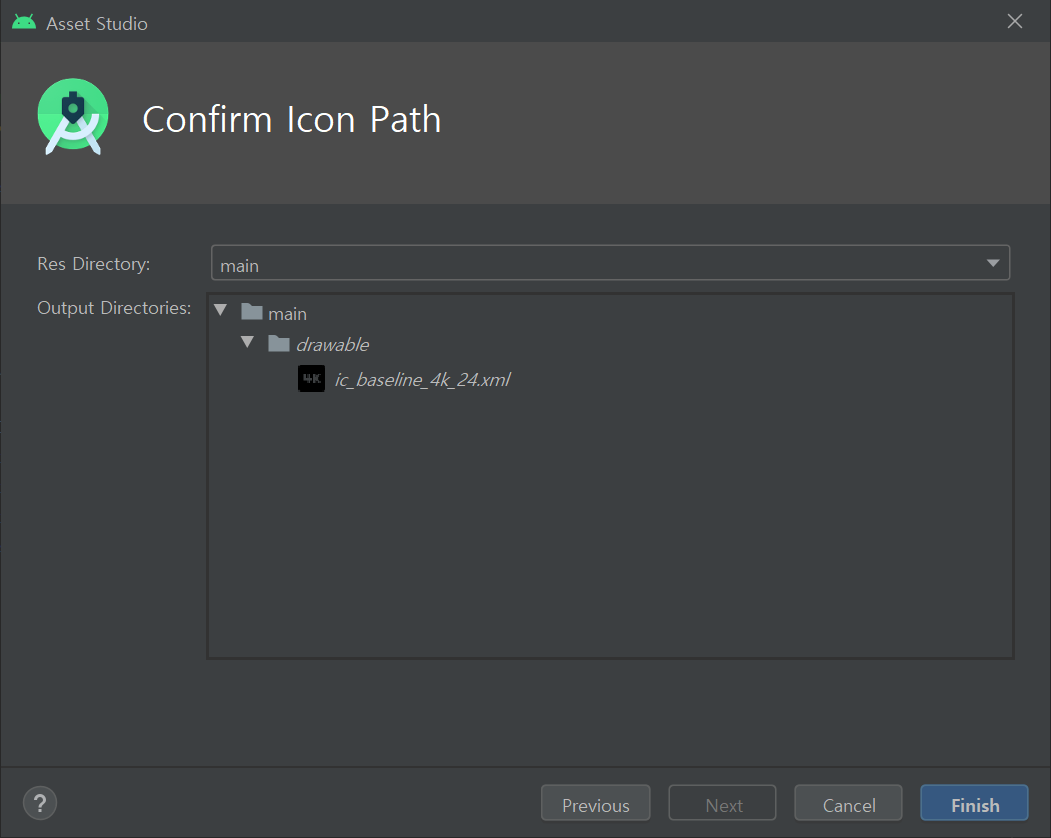
Task: Click the disabled Next button
Action: point(723,804)
